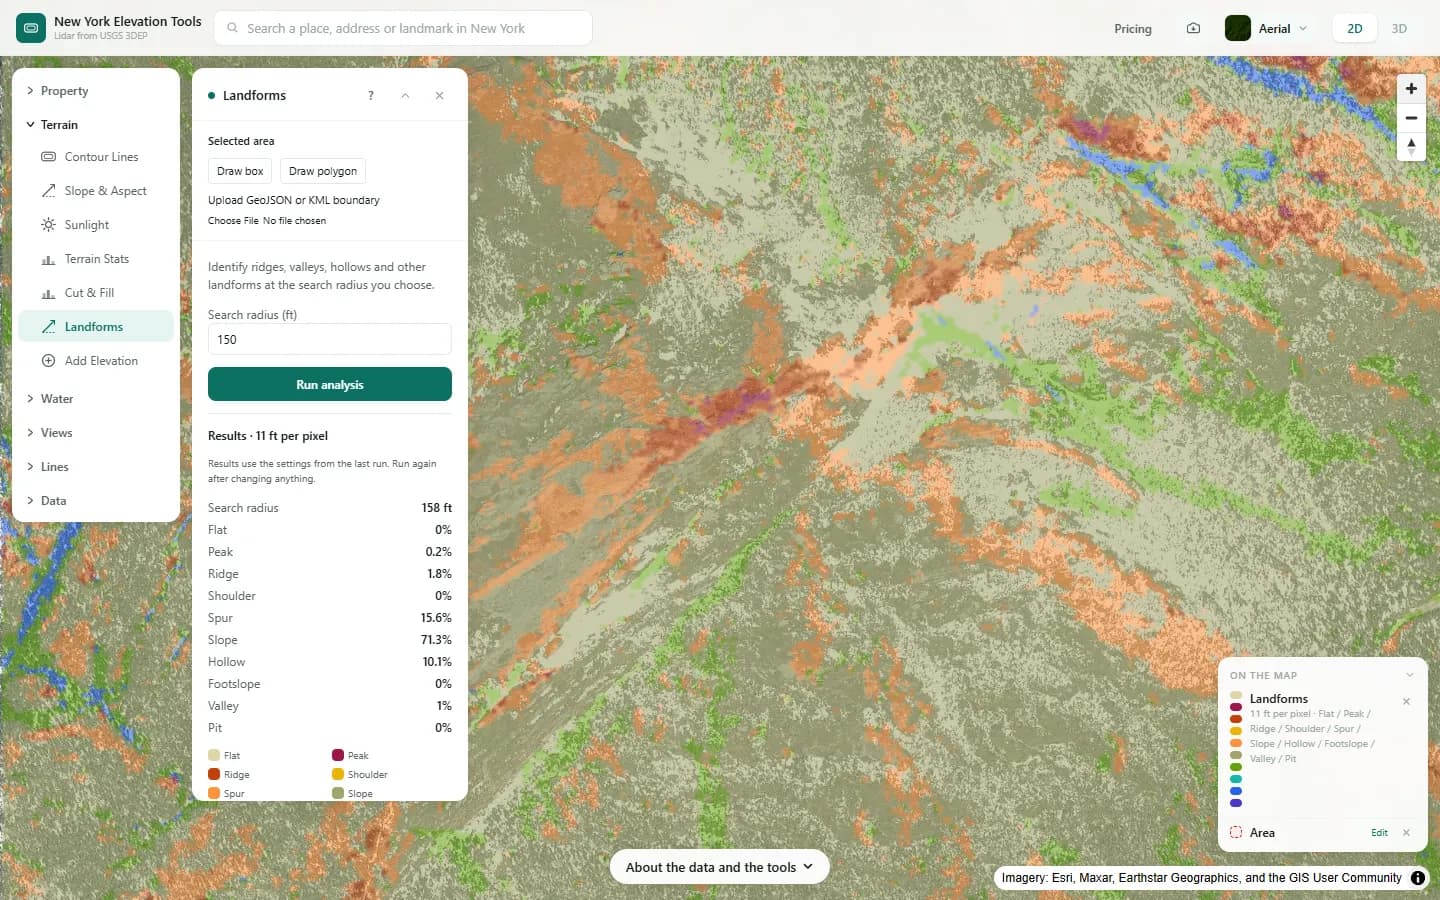Expand the Lines section

point(96,467)
